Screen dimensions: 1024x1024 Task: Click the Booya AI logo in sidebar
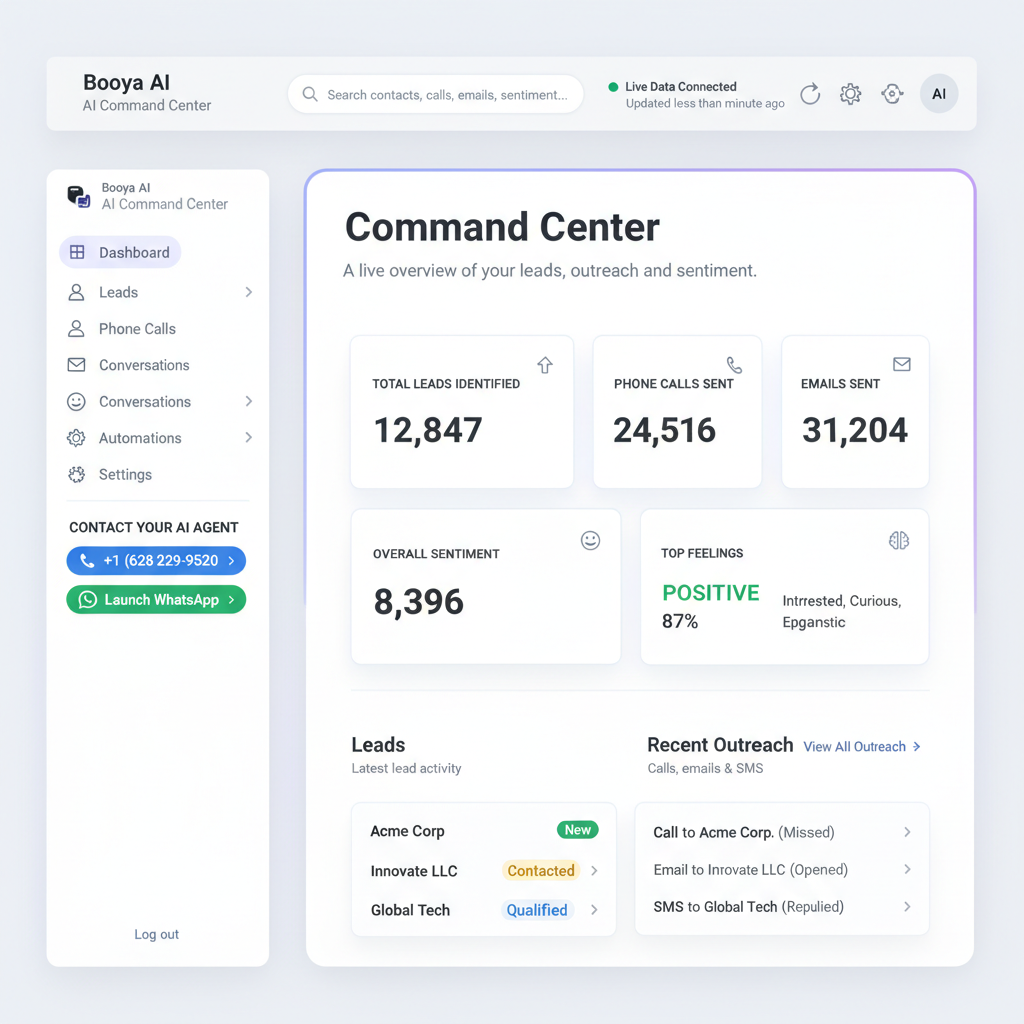tap(79, 196)
